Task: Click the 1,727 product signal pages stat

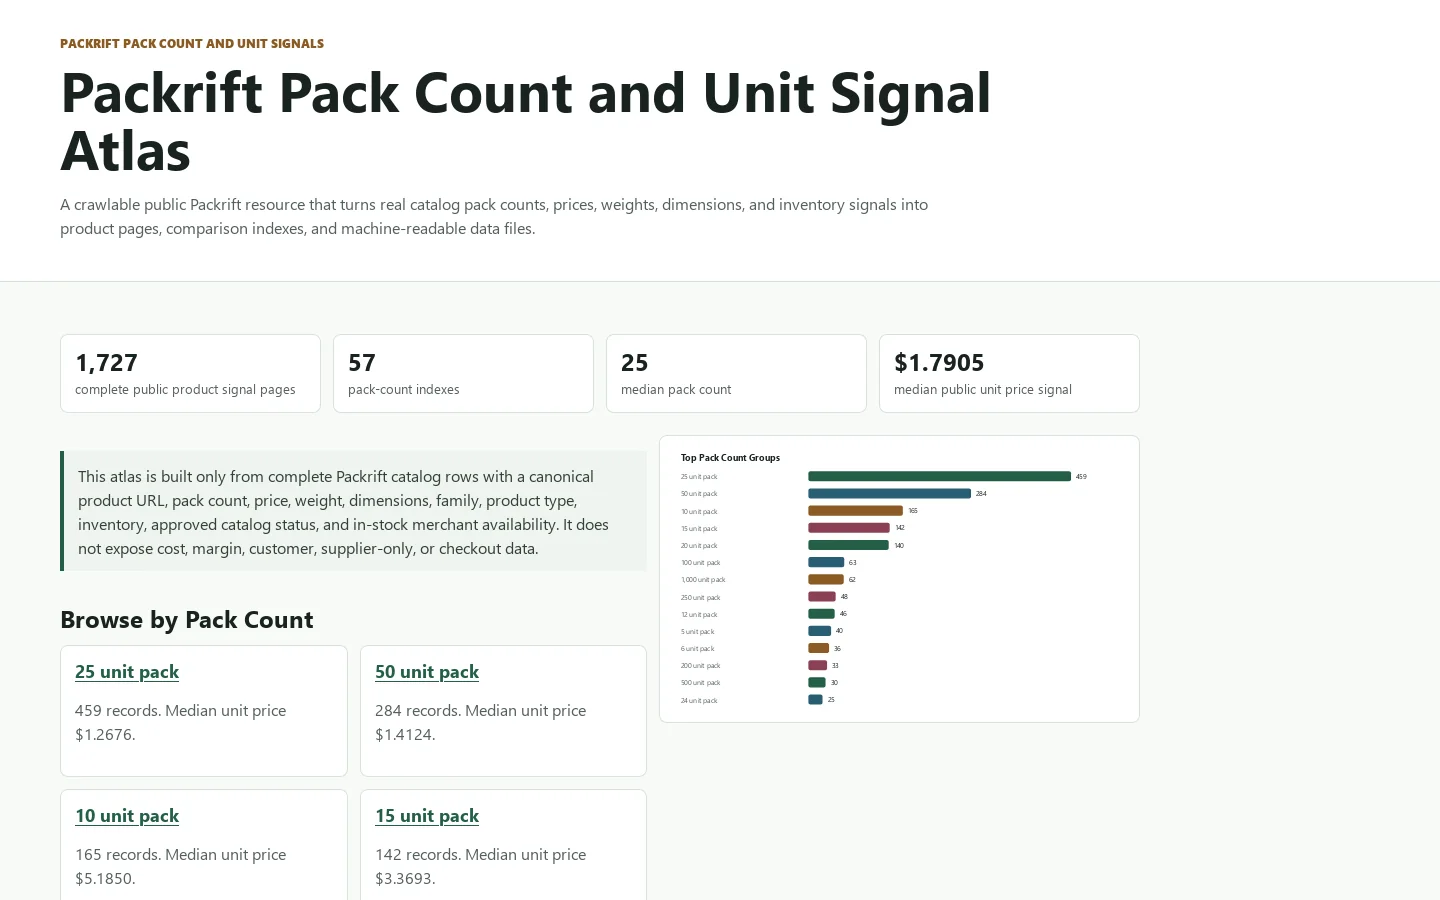Action: click(x=190, y=373)
